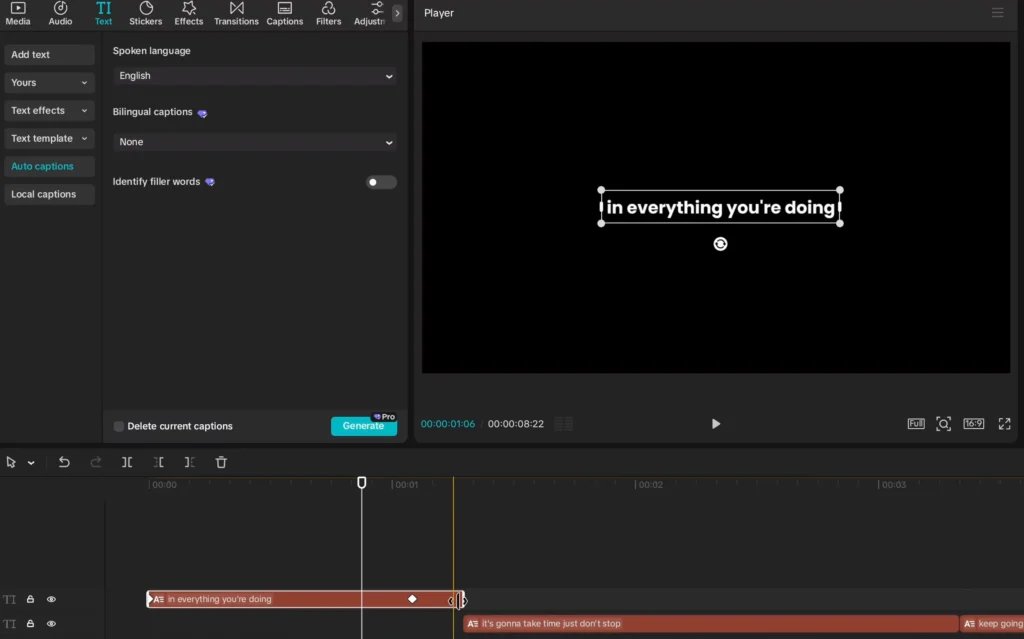Undo the last action

click(64, 462)
